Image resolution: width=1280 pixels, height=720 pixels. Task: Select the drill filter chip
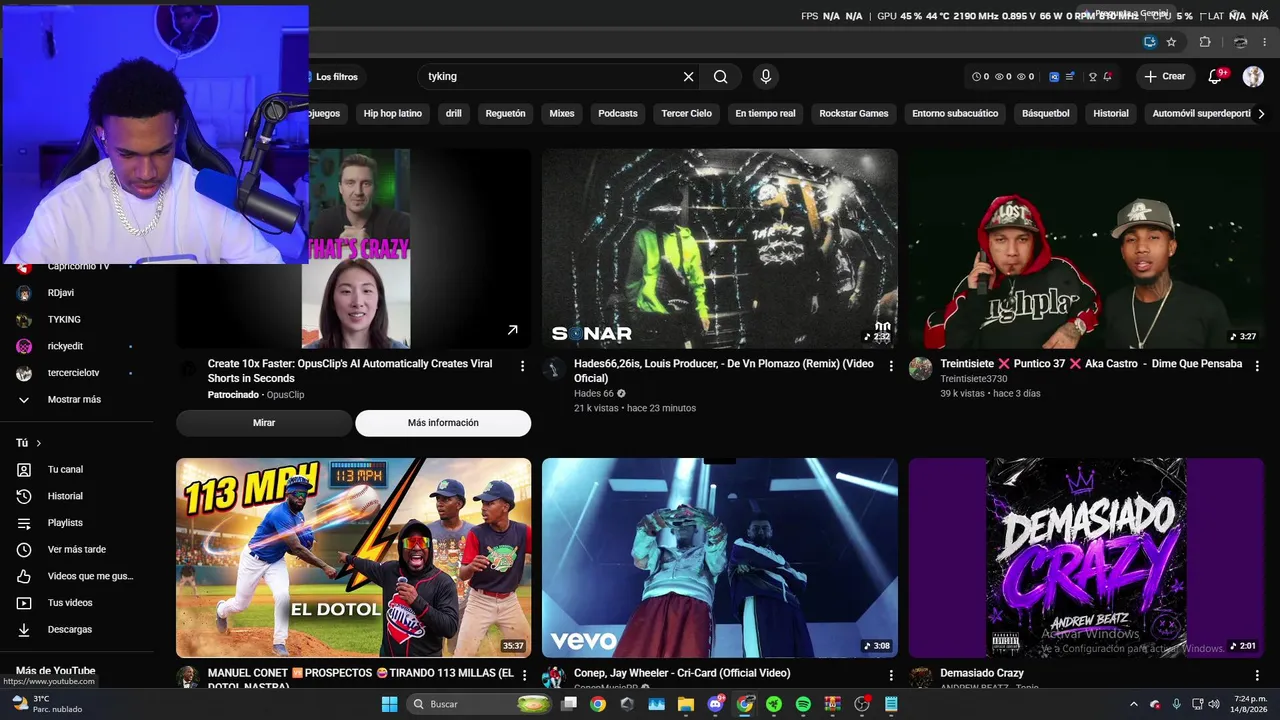click(x=453, y=114)
